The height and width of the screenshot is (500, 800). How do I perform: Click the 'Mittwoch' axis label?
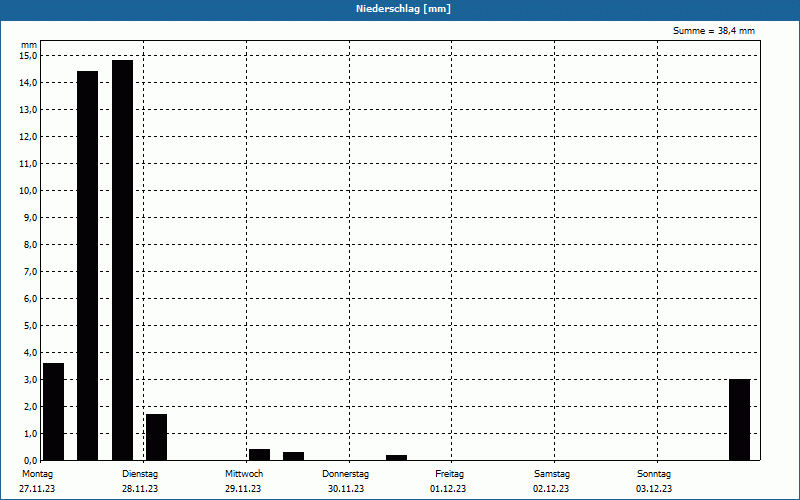point(244,474)
